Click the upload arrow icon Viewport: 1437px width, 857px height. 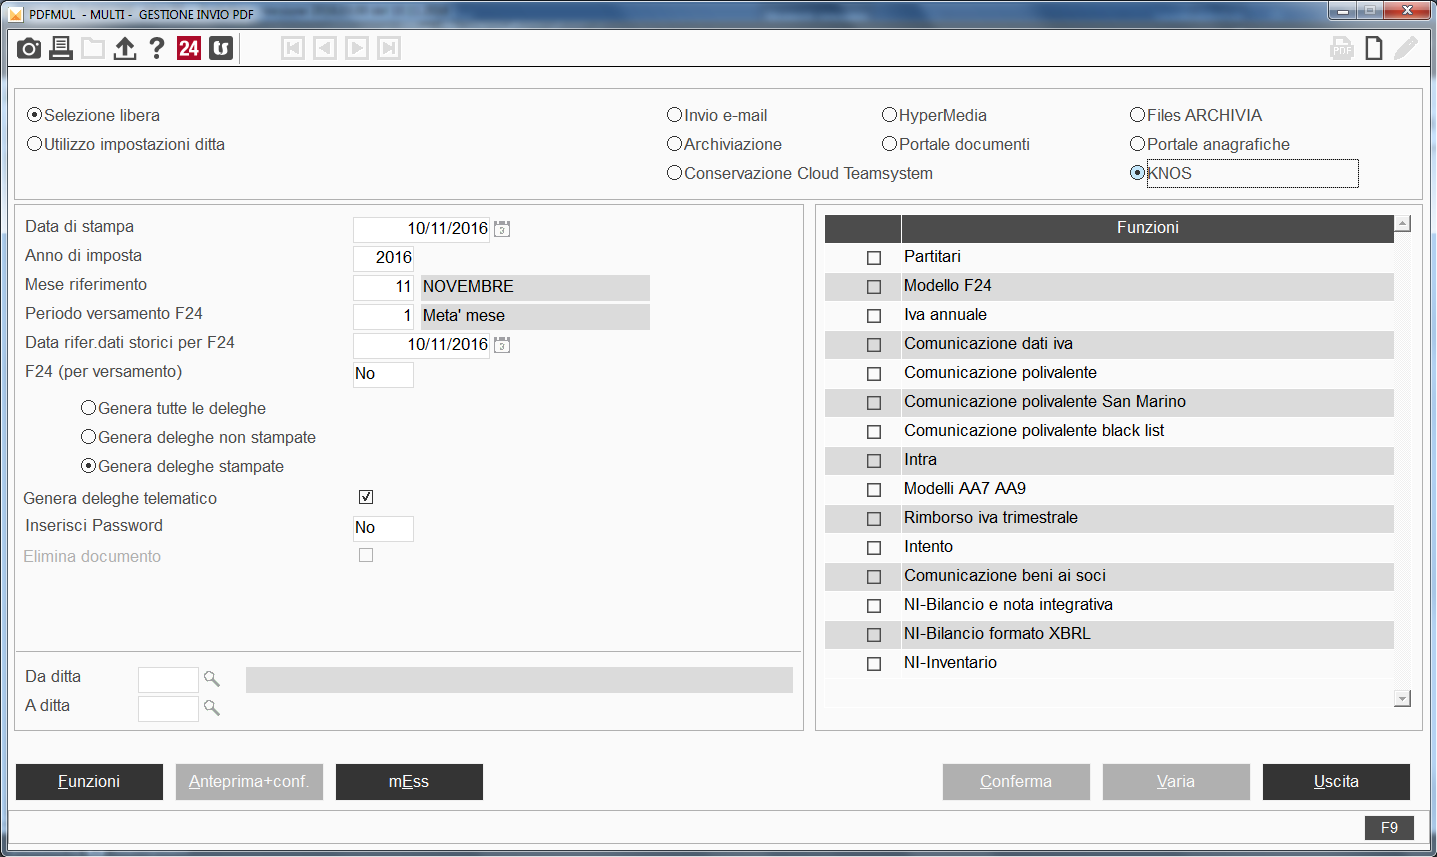point(125,48)
